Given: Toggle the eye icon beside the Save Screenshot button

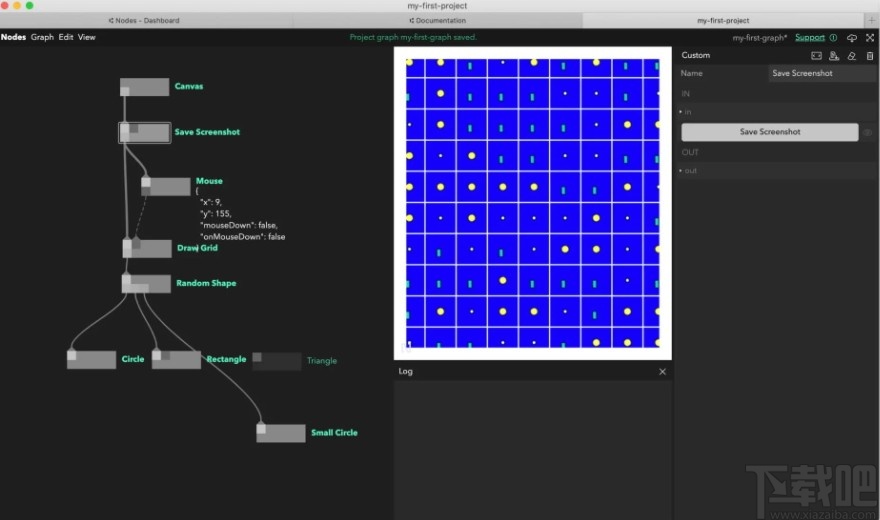Looking at the screenshot, I should pyautogui.click(x=868, y=132).
